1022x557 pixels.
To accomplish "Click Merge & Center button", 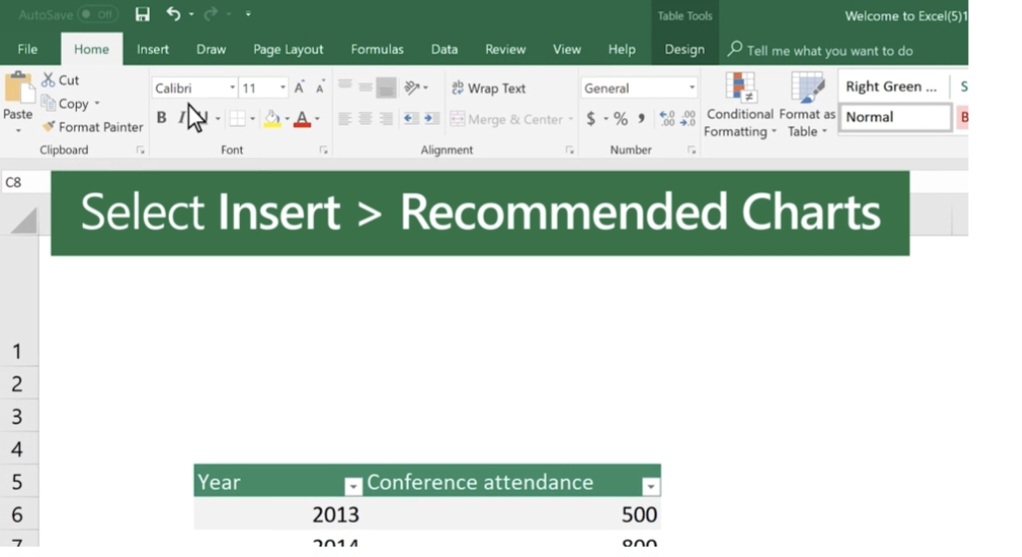I will [x=506, y=119].
